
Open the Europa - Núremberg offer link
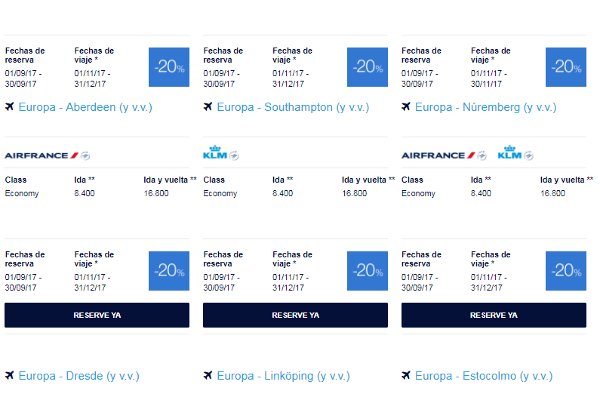(486, 107)
